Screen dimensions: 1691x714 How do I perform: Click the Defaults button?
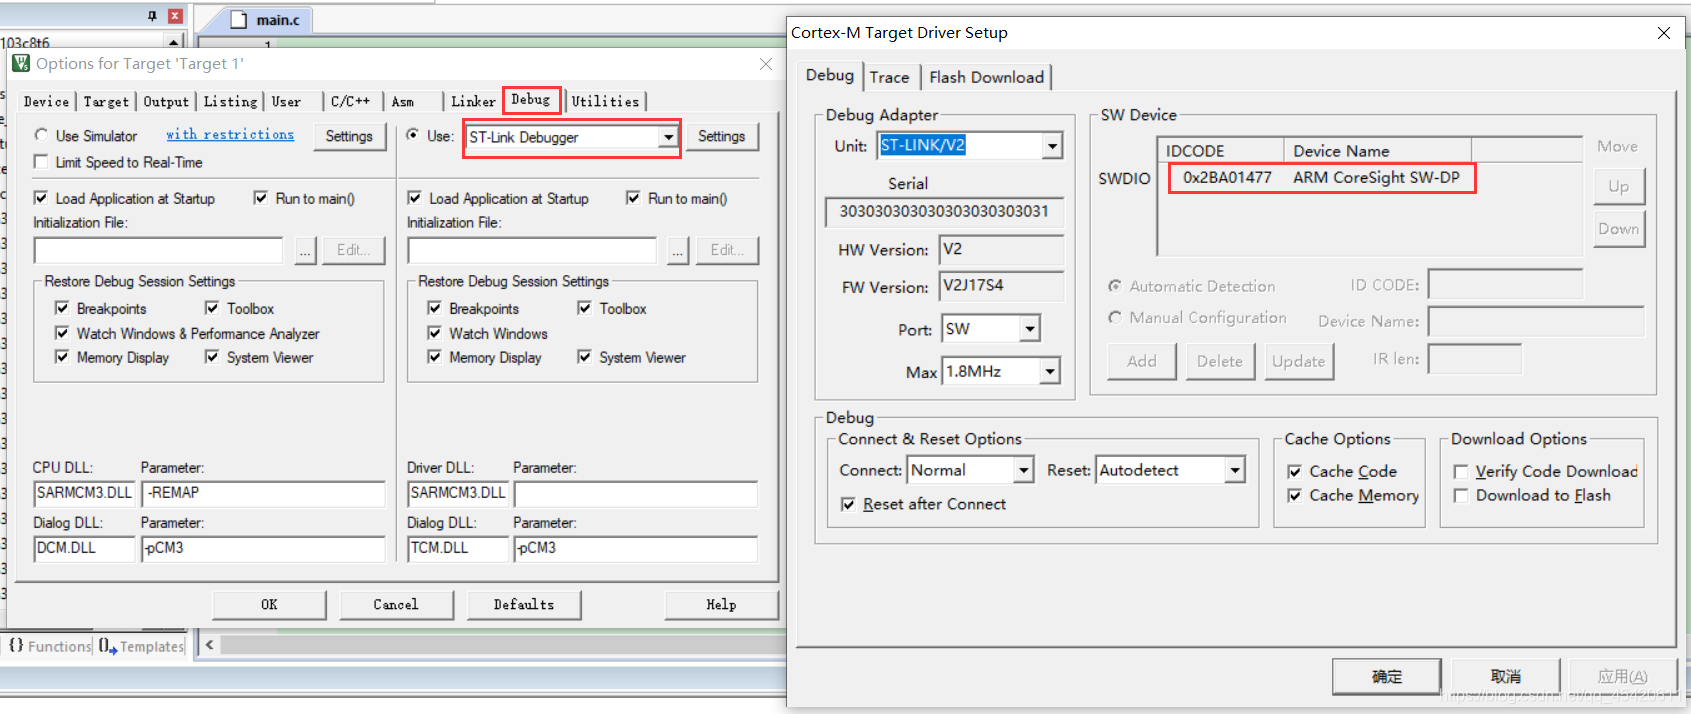click(x=524, y=605)
